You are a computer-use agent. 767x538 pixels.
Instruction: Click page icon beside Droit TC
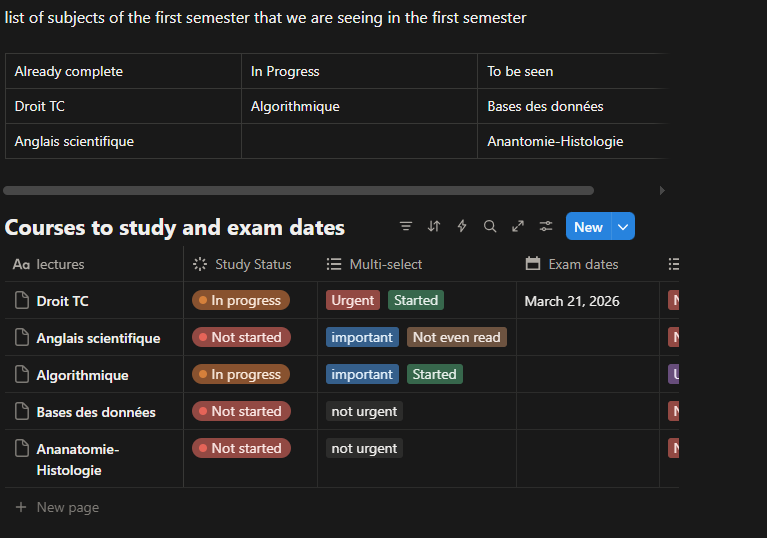point(22,300)
